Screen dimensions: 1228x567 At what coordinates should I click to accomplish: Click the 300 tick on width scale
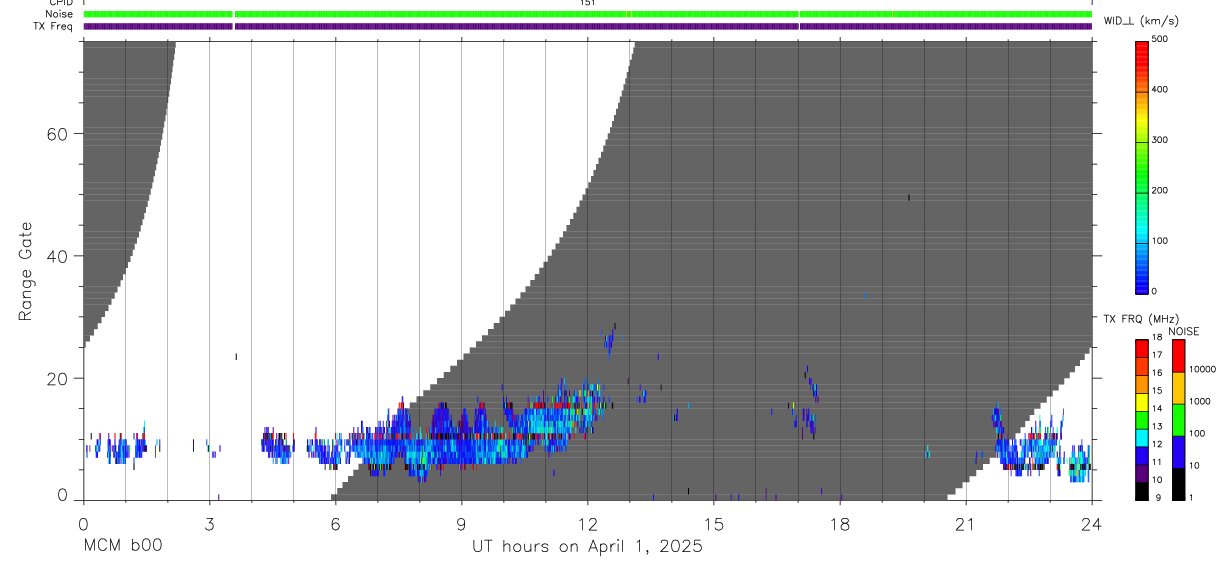coord(1162,140)
